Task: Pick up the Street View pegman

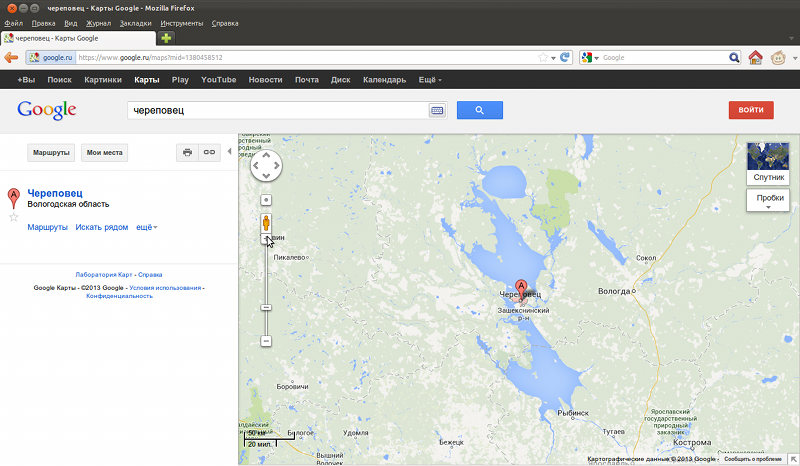Action: [266, 223]
